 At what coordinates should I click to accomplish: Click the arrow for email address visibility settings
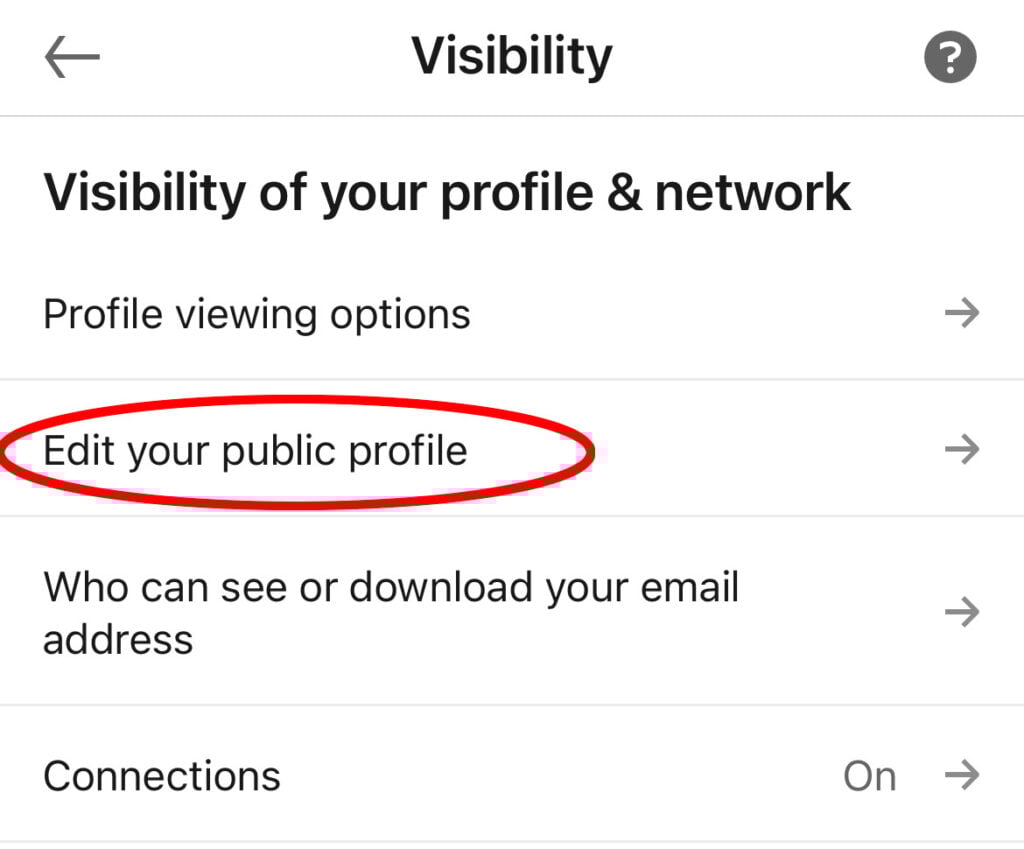point(962,612)
